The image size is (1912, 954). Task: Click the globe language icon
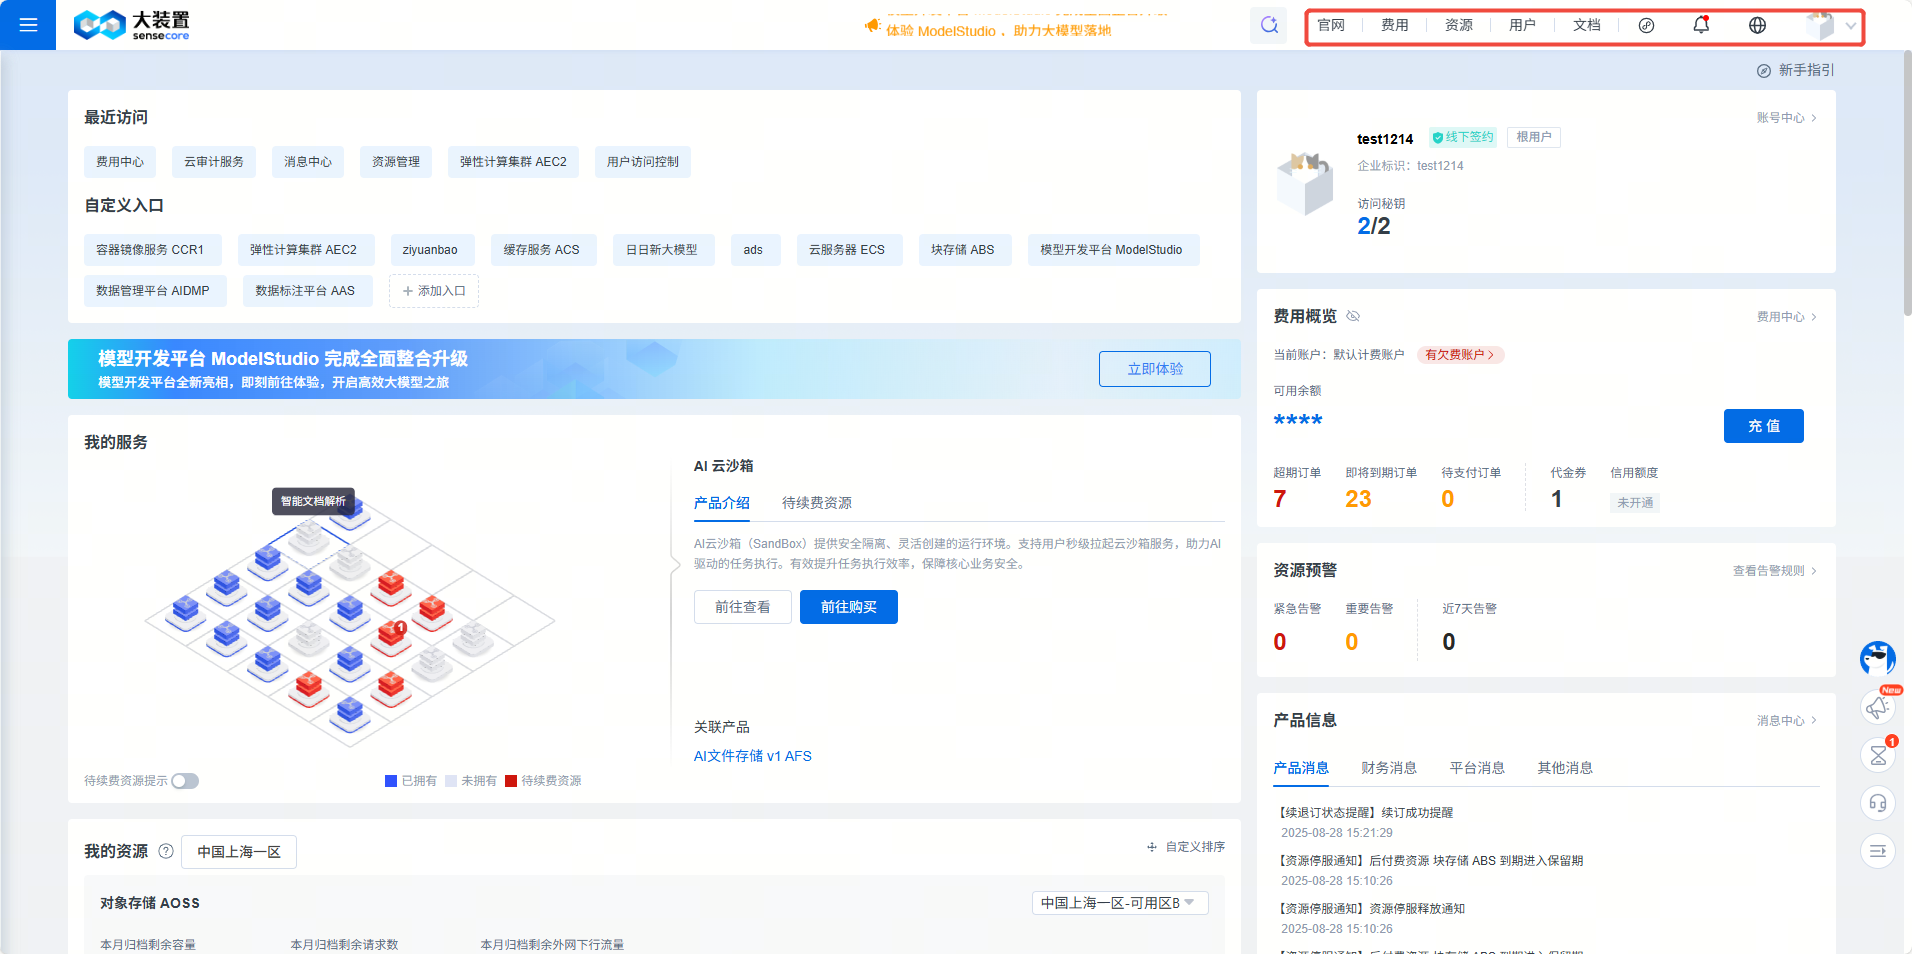tap(1757, 24)
